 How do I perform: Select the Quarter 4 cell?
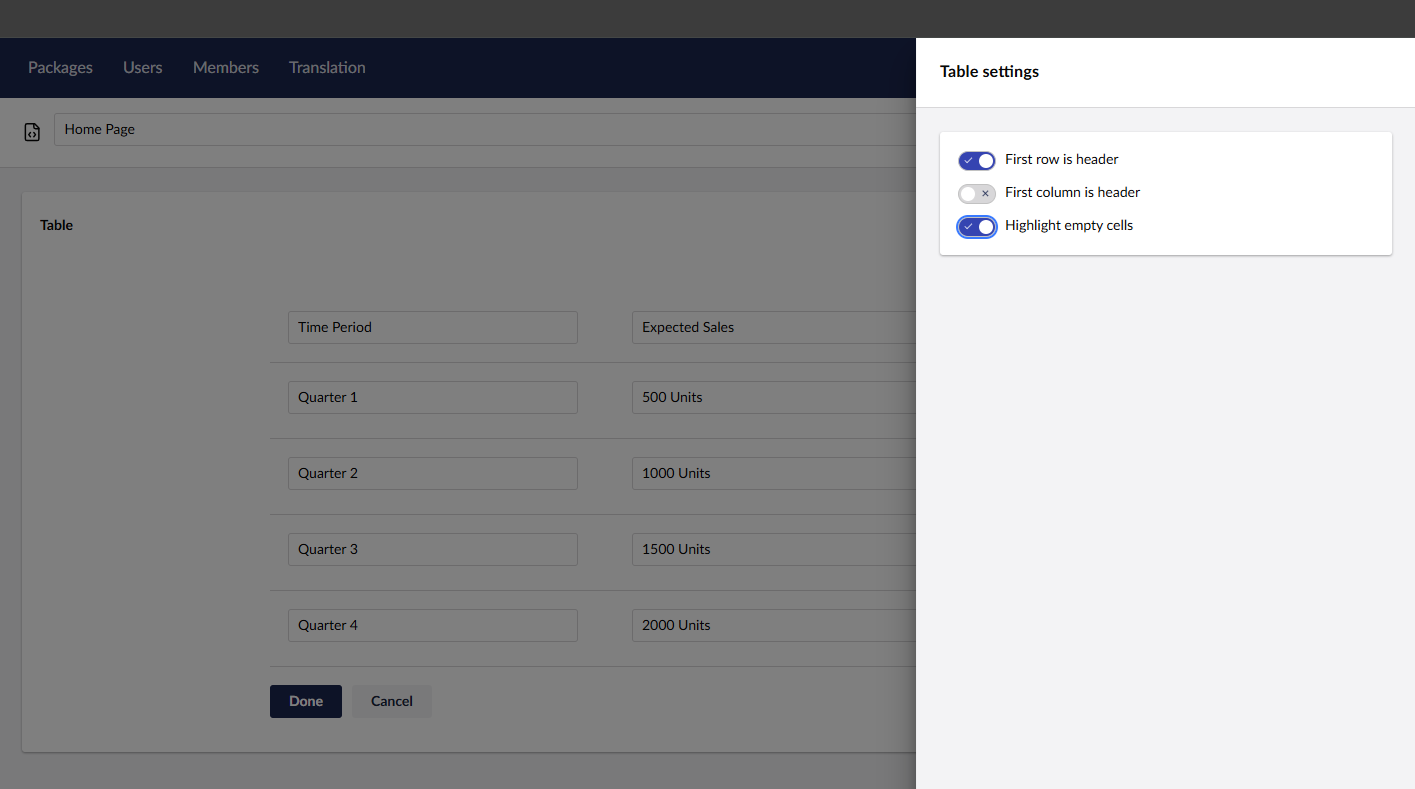pyautogui.click(x=432, y=625)
